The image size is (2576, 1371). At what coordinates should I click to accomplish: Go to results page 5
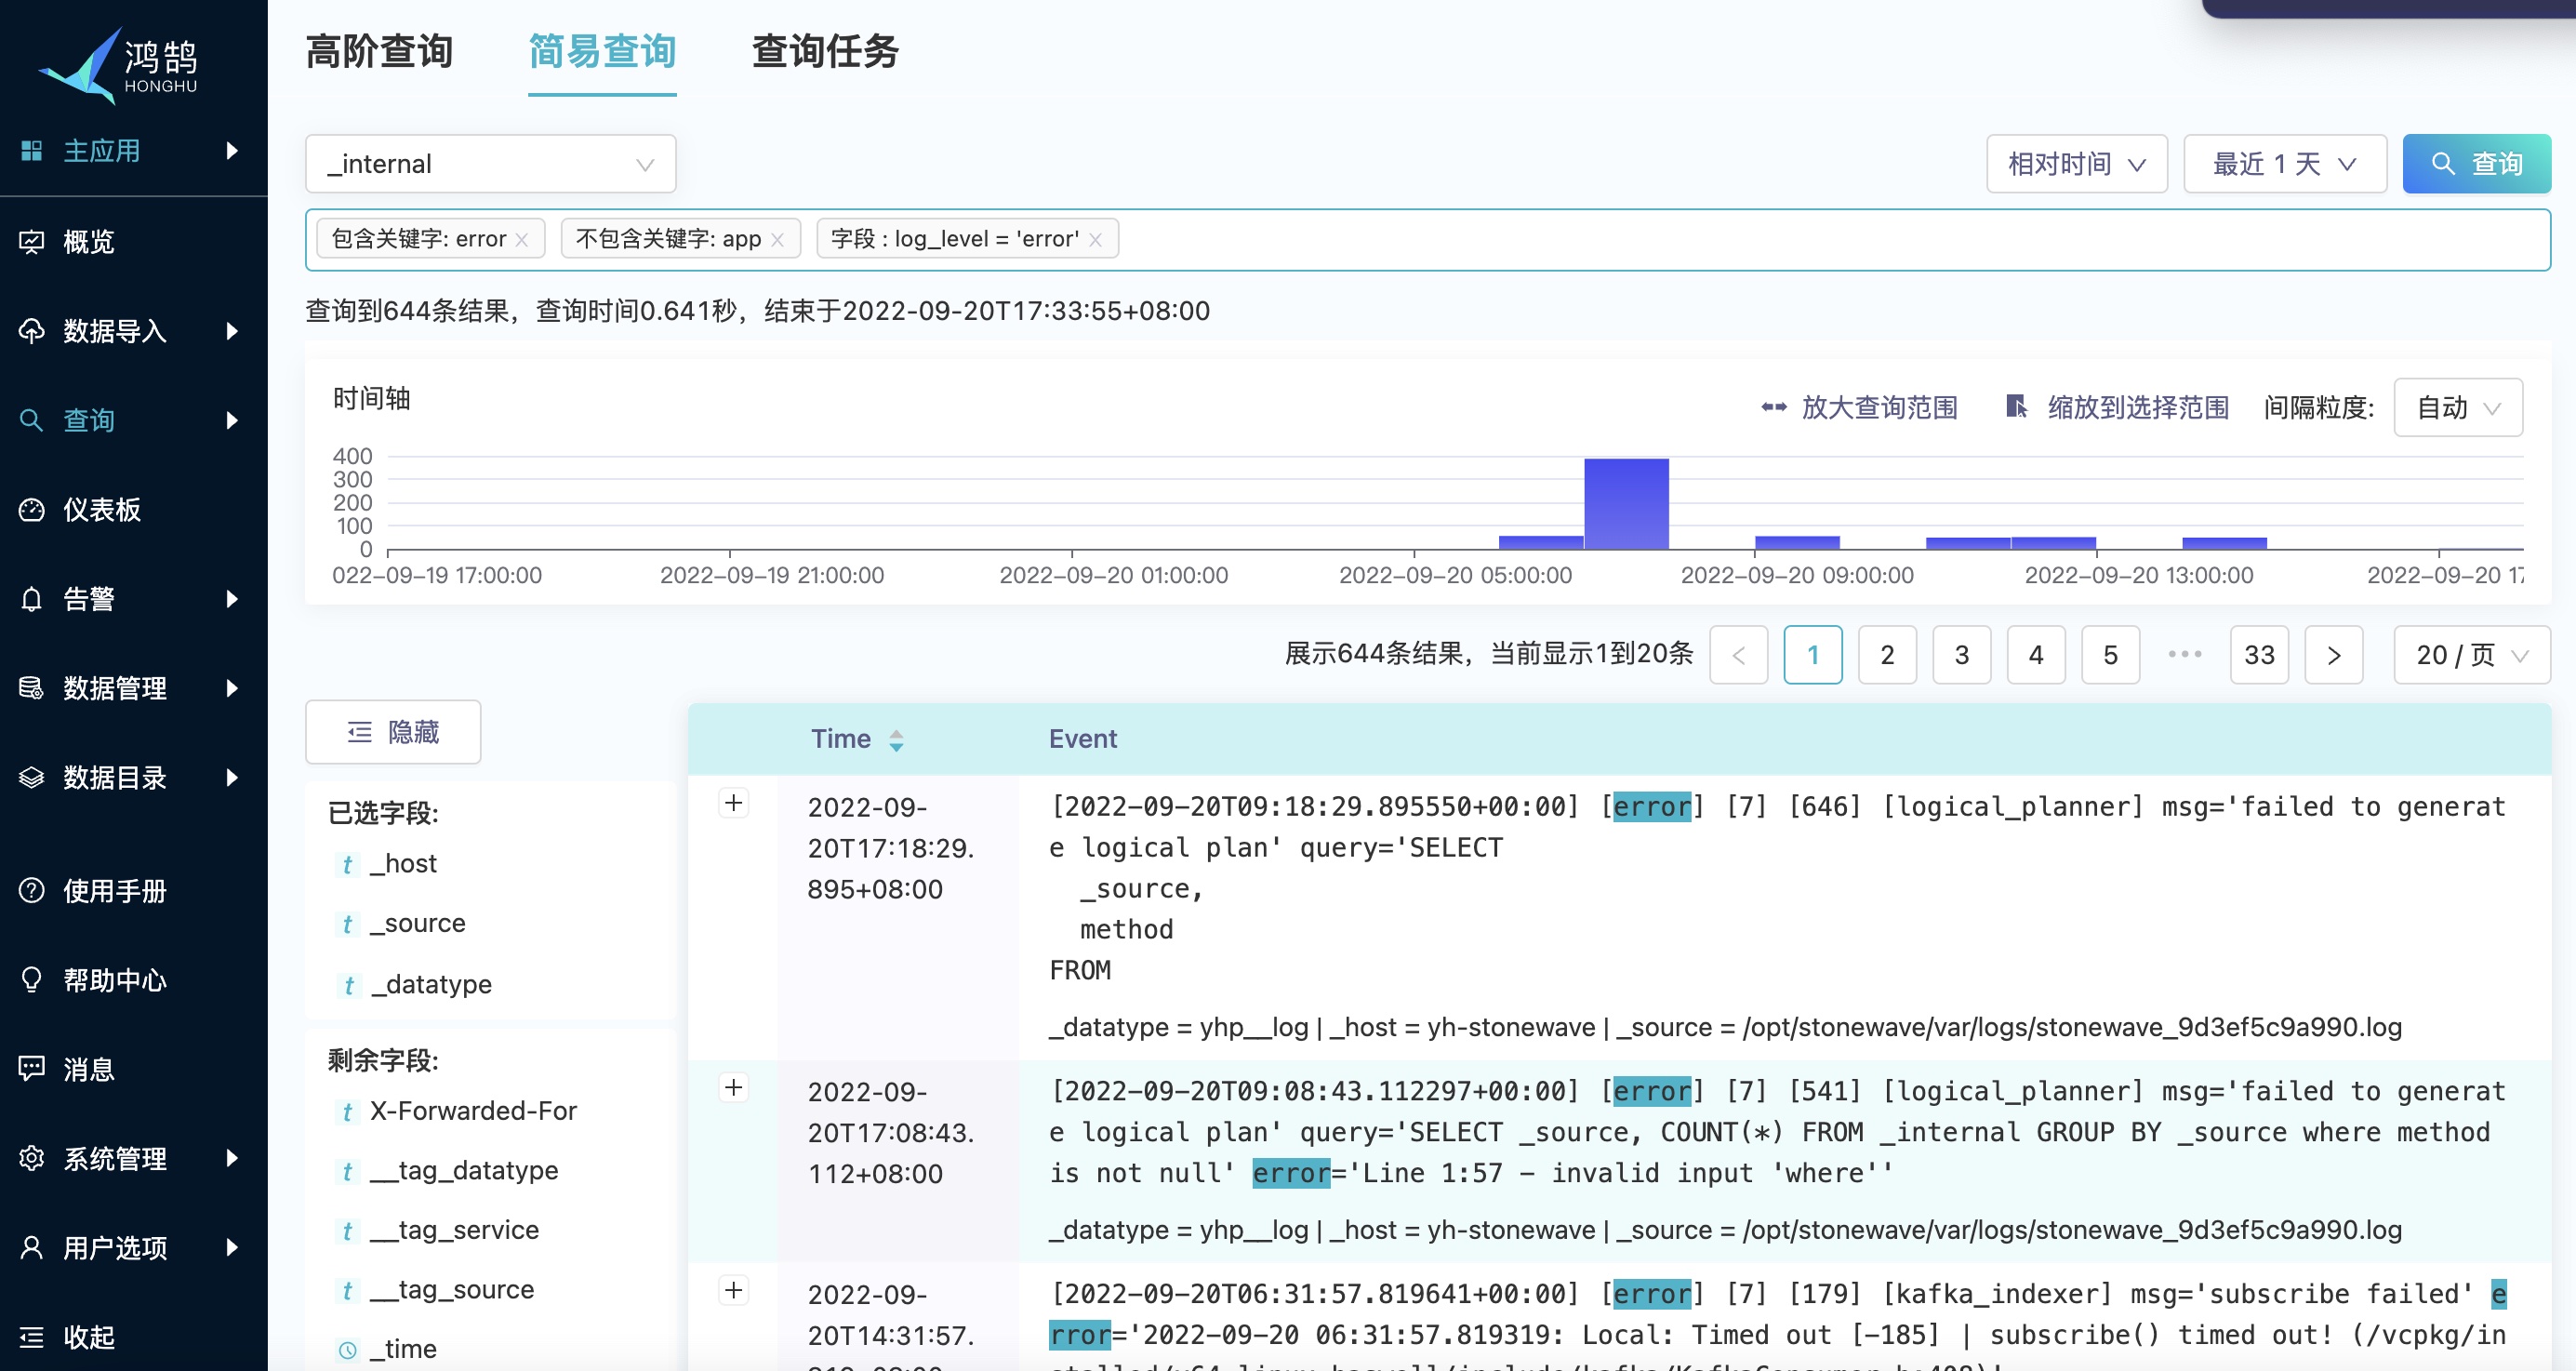2110,655
